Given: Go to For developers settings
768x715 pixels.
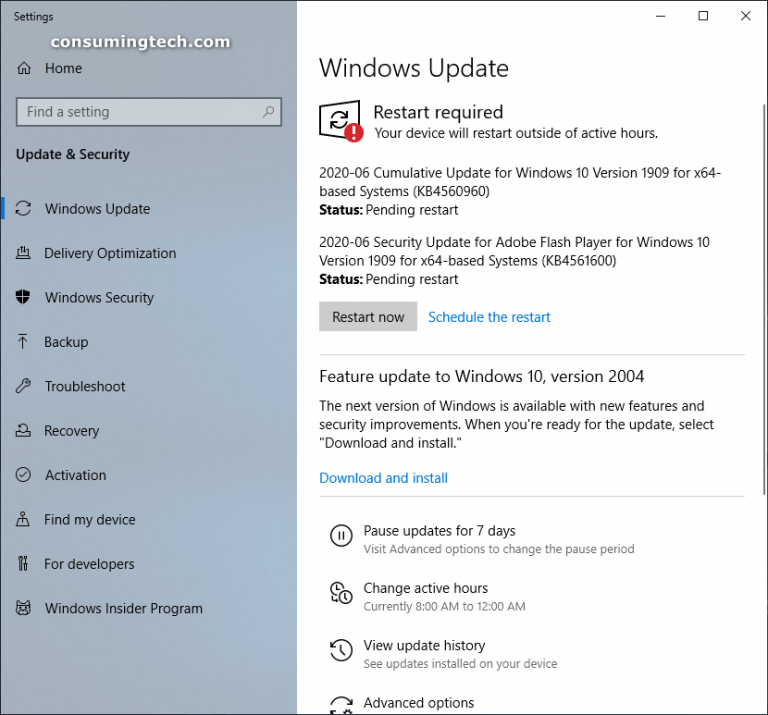Looking at the screenshot, I should point(89,564).
